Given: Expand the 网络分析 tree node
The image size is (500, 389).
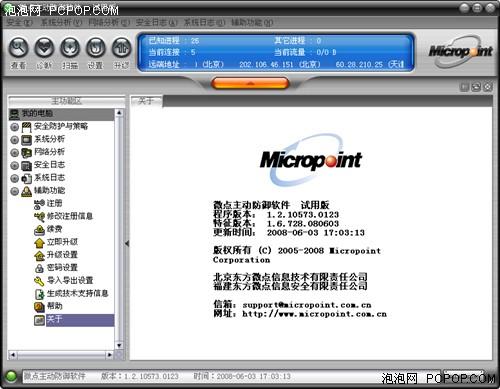Looking at the screenshot, I should [14, 153].
